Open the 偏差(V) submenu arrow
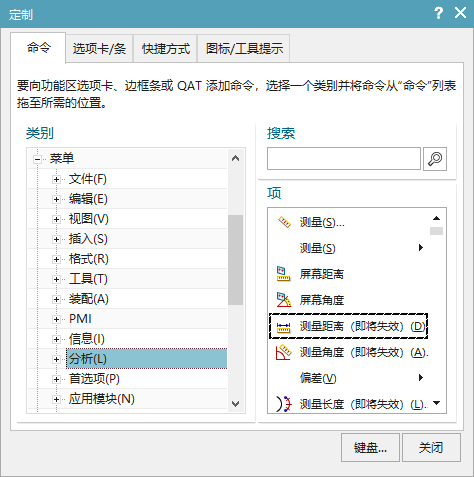 tap(421, 378)
